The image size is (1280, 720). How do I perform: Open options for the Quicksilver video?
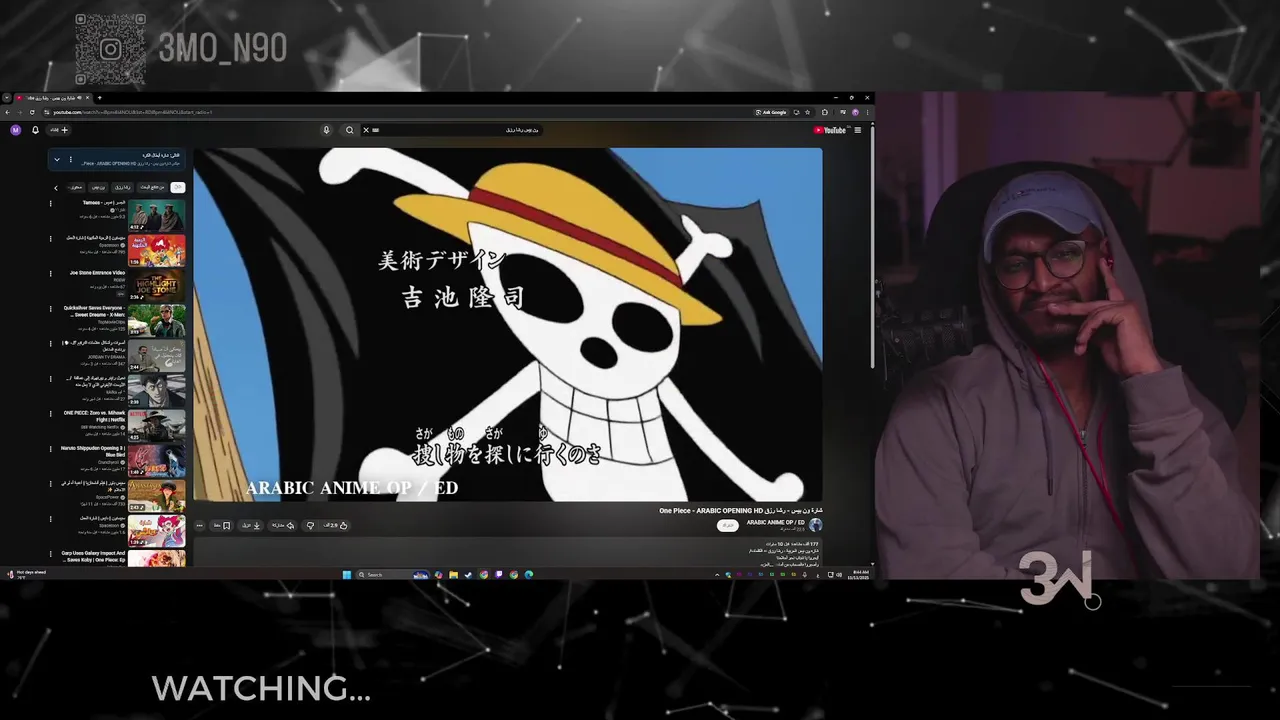[x=51, y=308]
